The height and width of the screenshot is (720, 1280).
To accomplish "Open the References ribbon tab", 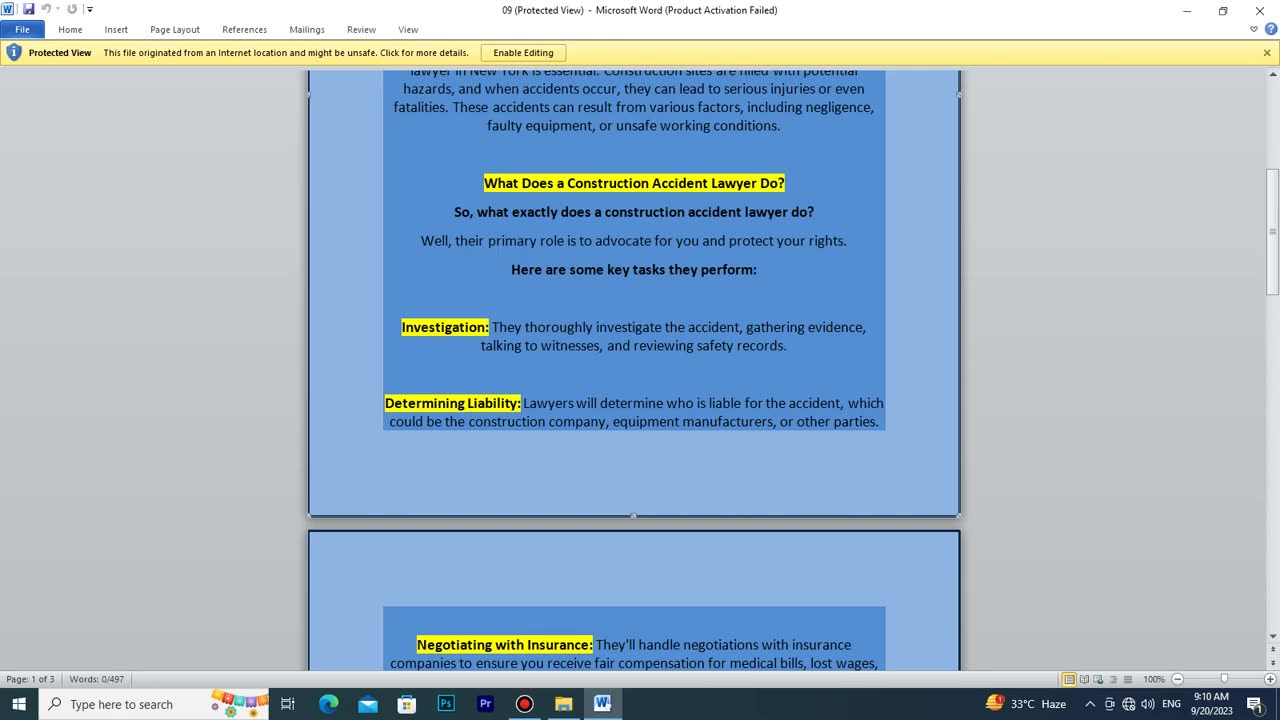I will click(244, 30).
